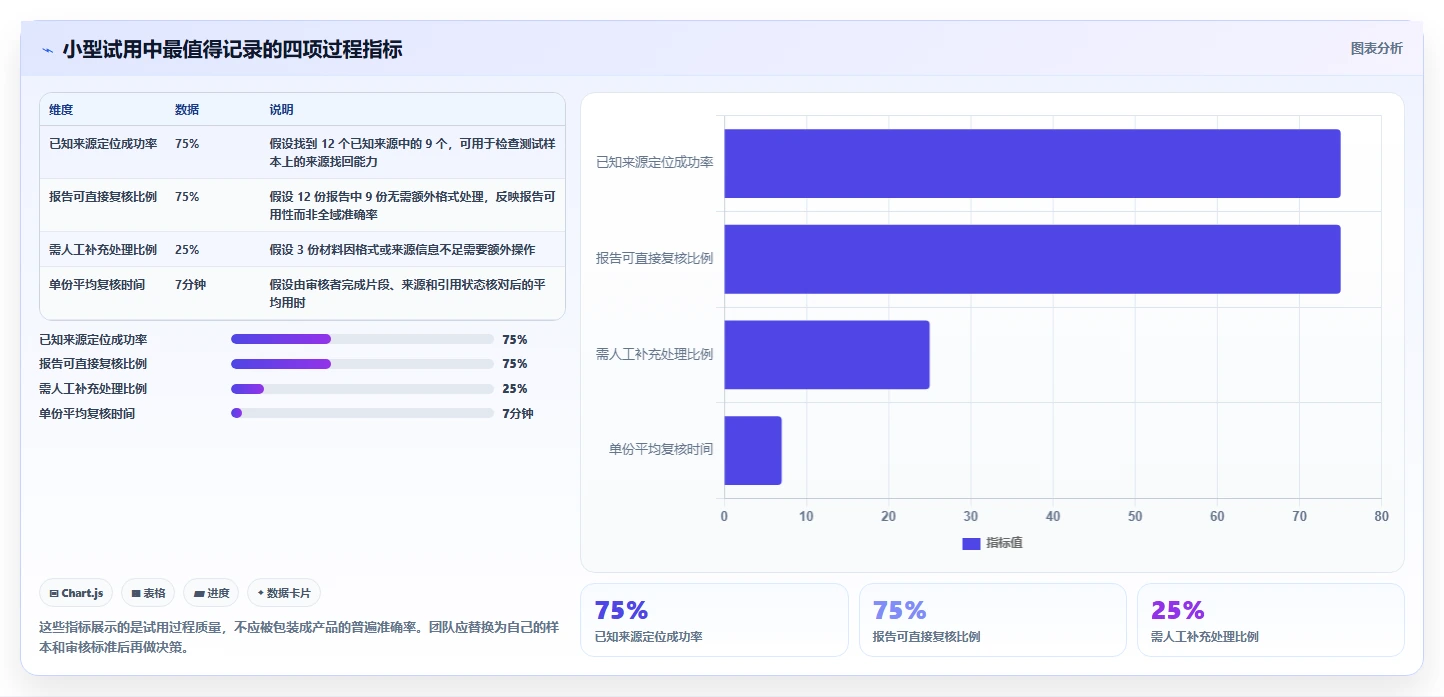Click the 25% table cell

pyautogui.click(x=187, y=250)
